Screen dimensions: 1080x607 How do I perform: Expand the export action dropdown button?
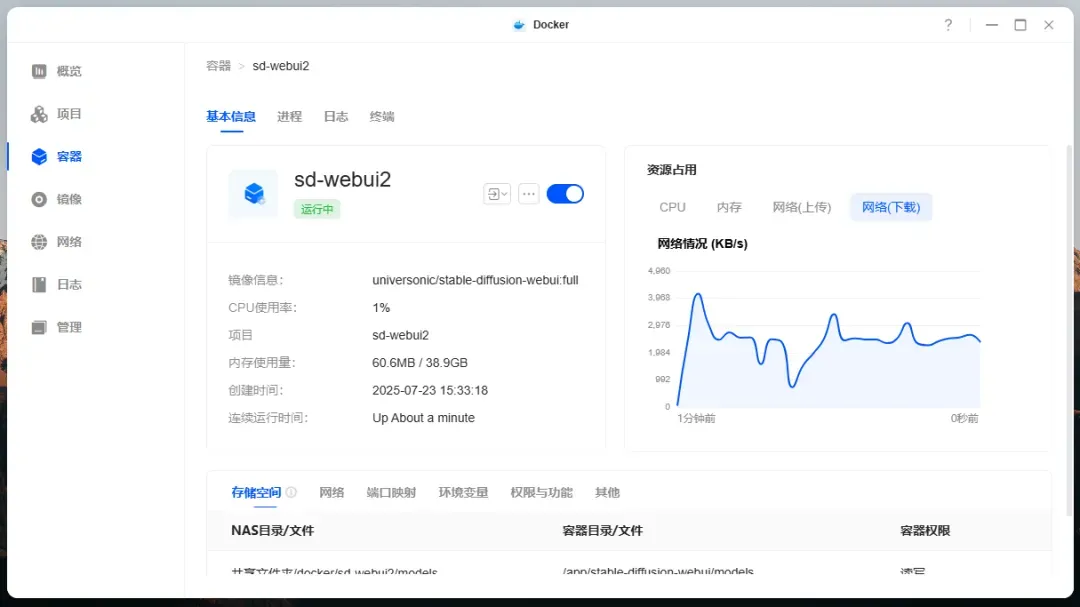(497, 194)
